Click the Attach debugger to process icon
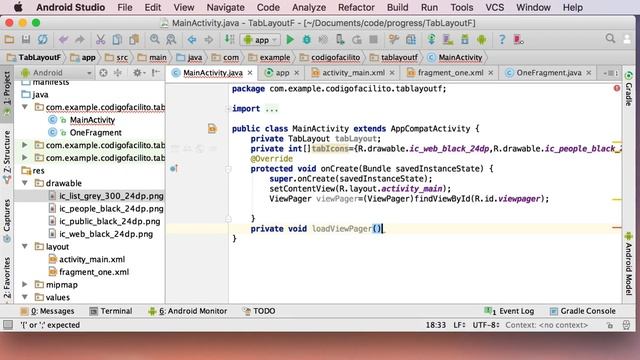The image size is (640, 360). pos(340,40)
